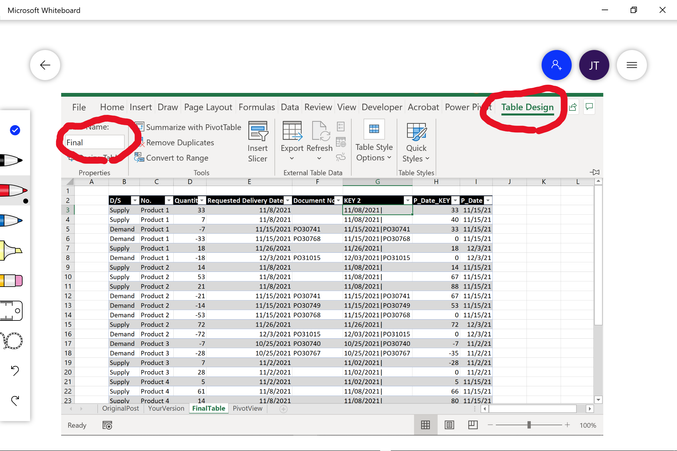Viewport: 677px width, 451px height.
Task: Go back with the Whiteboard back arrow
Action: (45, 65)
